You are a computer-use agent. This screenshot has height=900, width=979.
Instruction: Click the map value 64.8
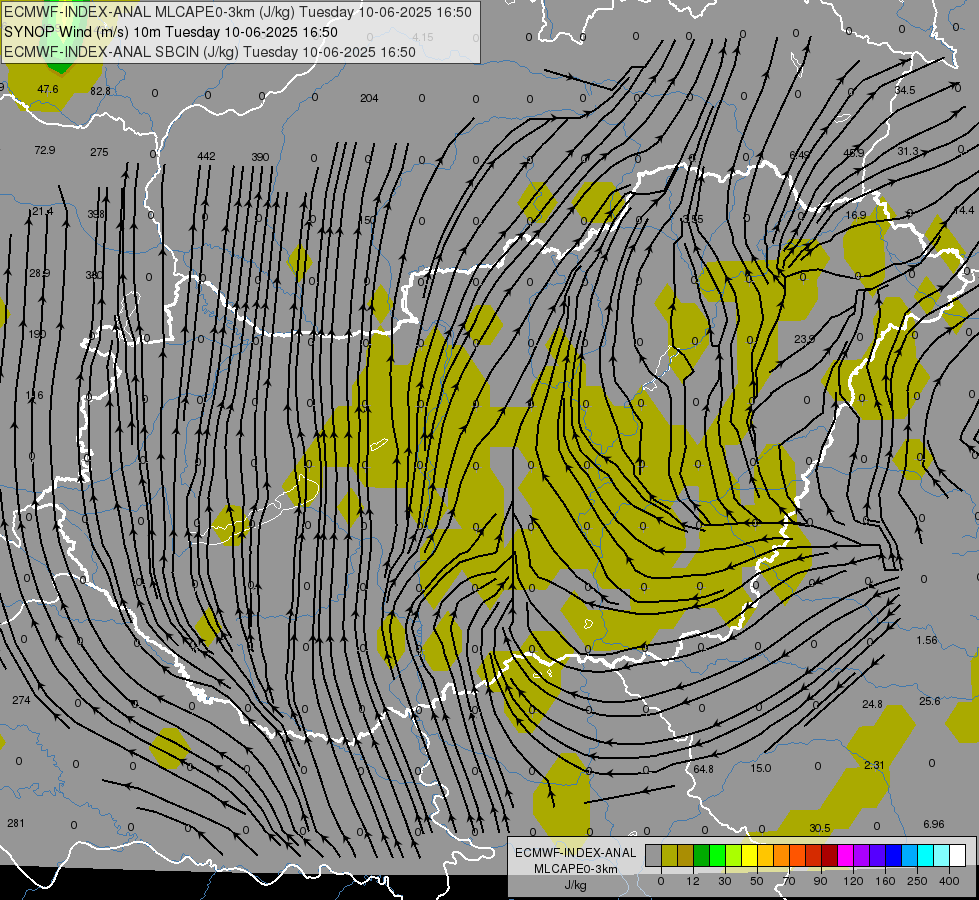coord(703,769)
